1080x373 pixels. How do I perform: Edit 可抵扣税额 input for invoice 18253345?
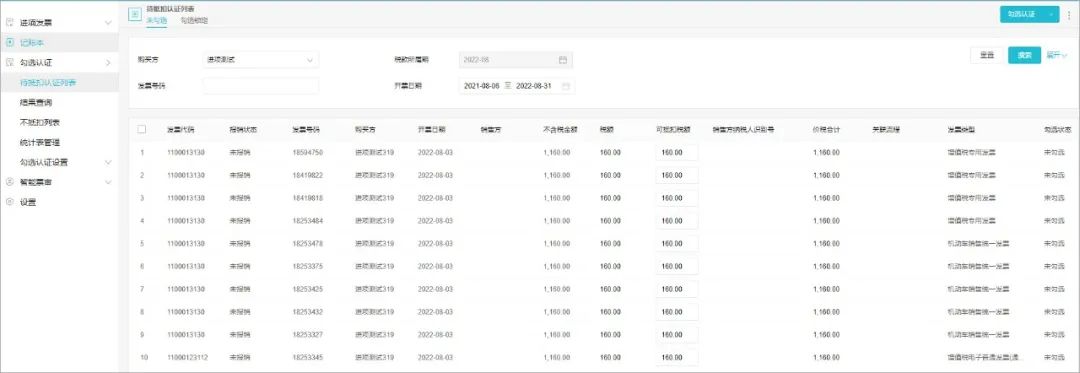677,357
